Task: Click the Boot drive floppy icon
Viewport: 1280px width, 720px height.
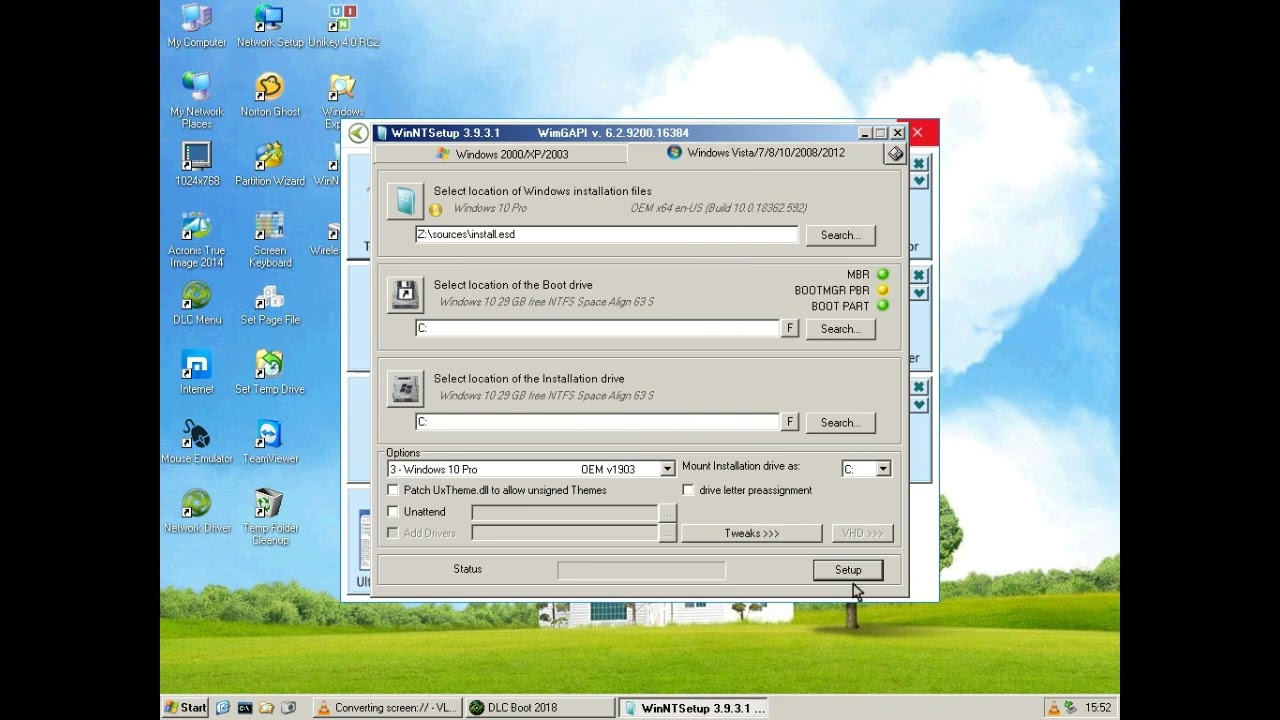Action: [x=405, y=294]
